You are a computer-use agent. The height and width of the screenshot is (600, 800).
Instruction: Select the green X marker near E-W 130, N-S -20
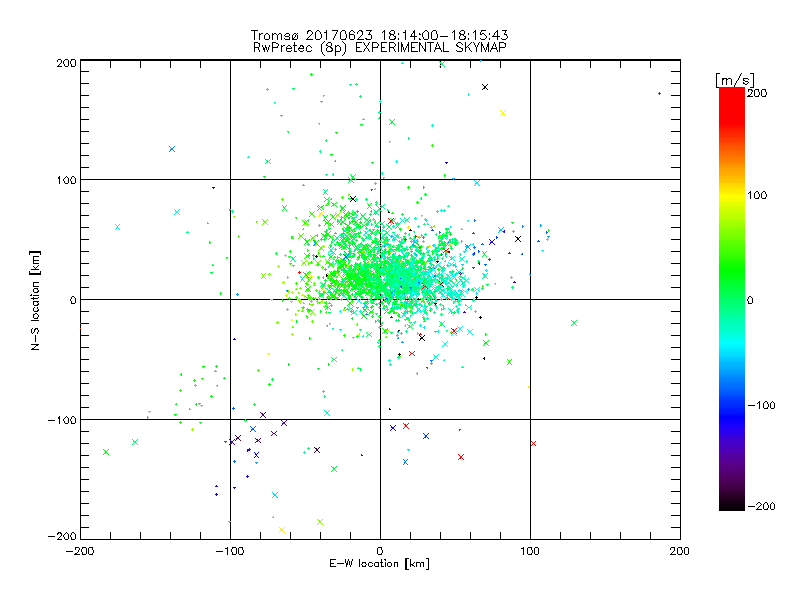(574, 323)
